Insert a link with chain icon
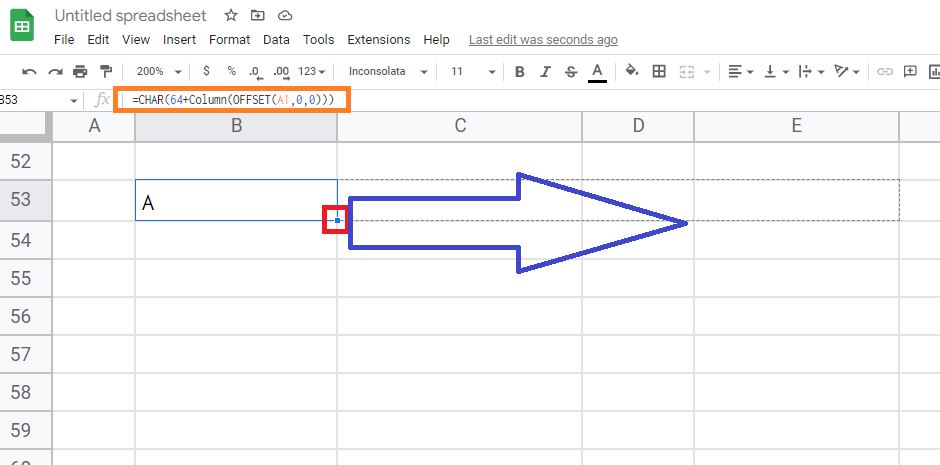This screenshot has height=465, width=940. click(x=884, y=72)
